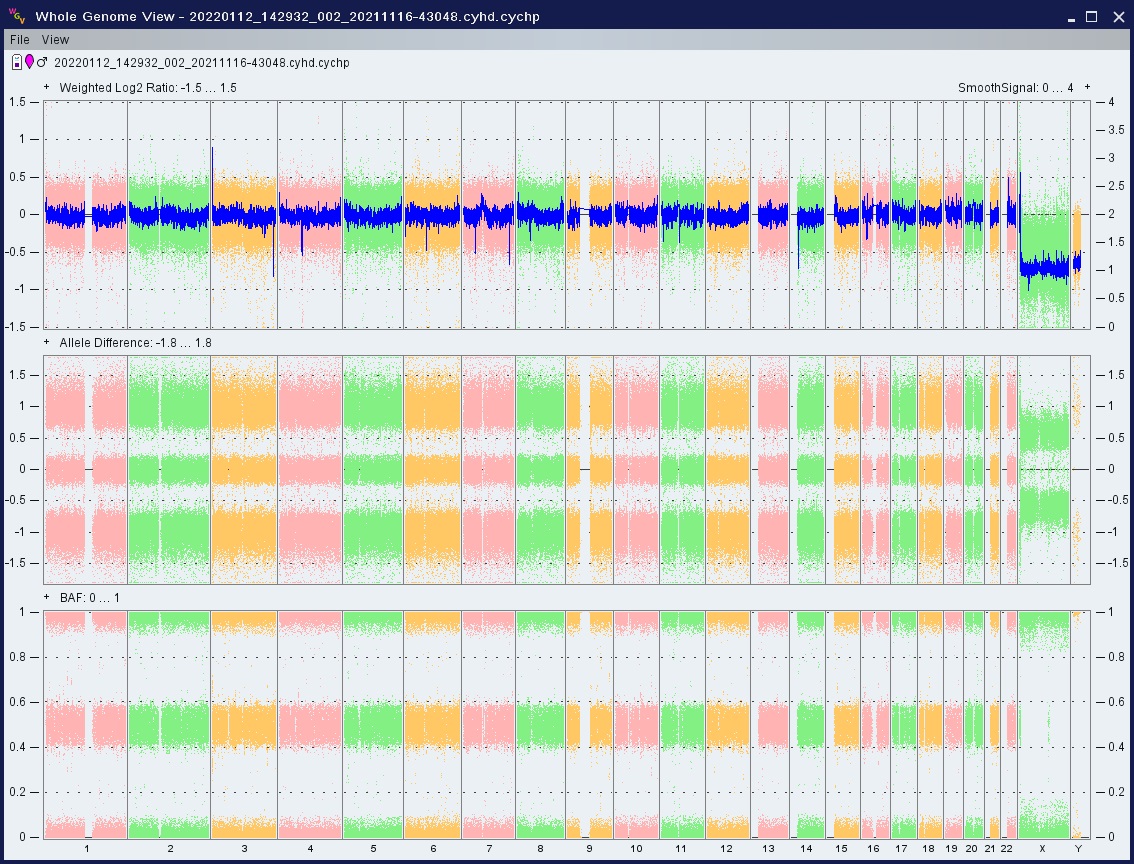Click the WGV application logo in title bar
The width and height of the screenshot is (1134, 864).
click(16, 16)
